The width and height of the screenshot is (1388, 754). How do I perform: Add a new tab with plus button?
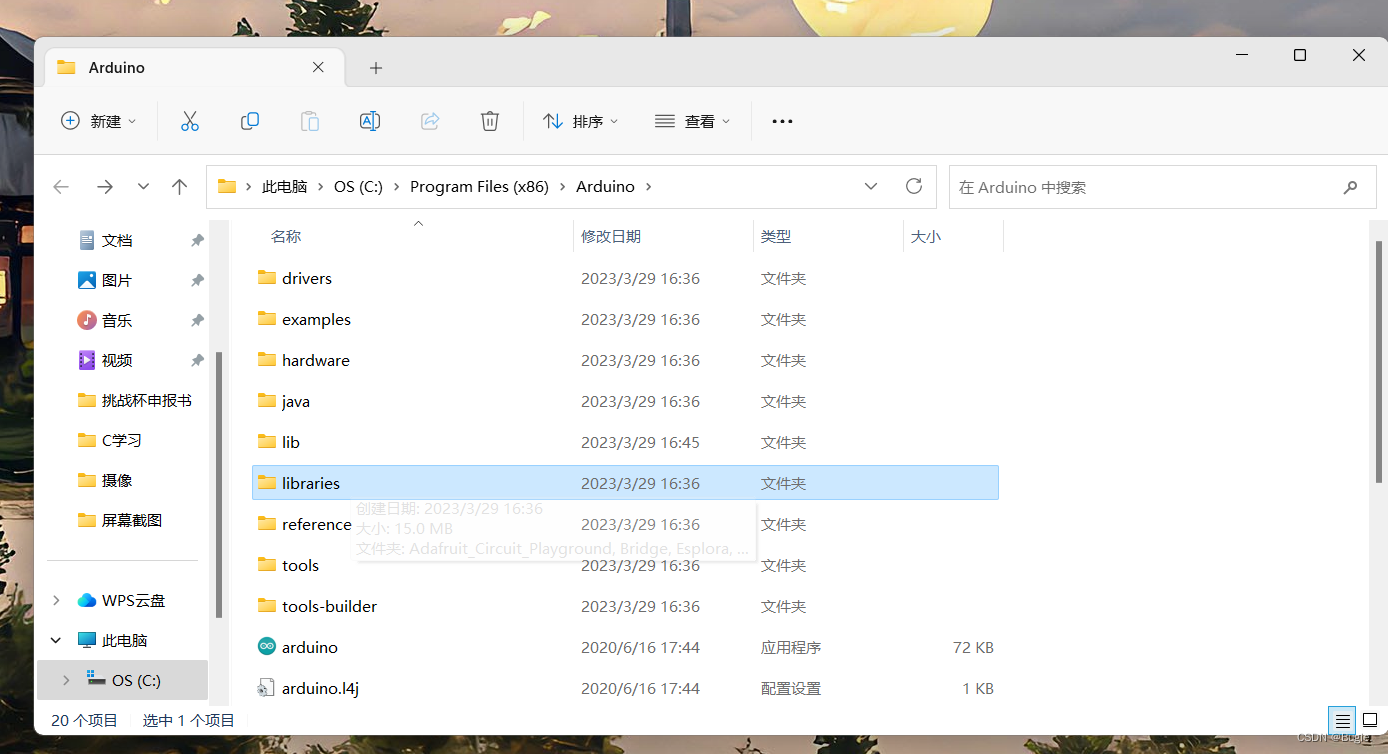[x=376, y=68]
